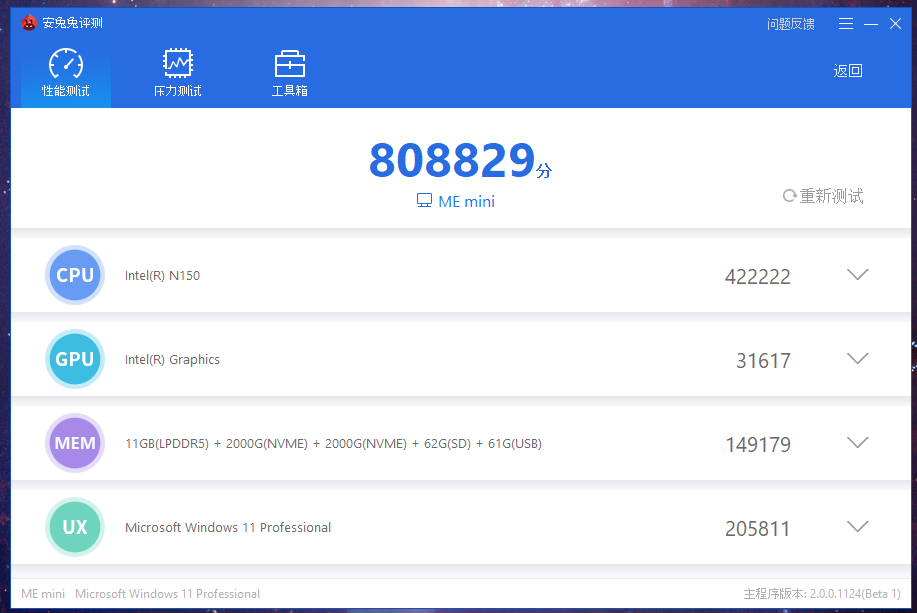This screenshot has width=917, height=613.
Task: Click the monitor icon beside ME mini
Action: (424, 201)
